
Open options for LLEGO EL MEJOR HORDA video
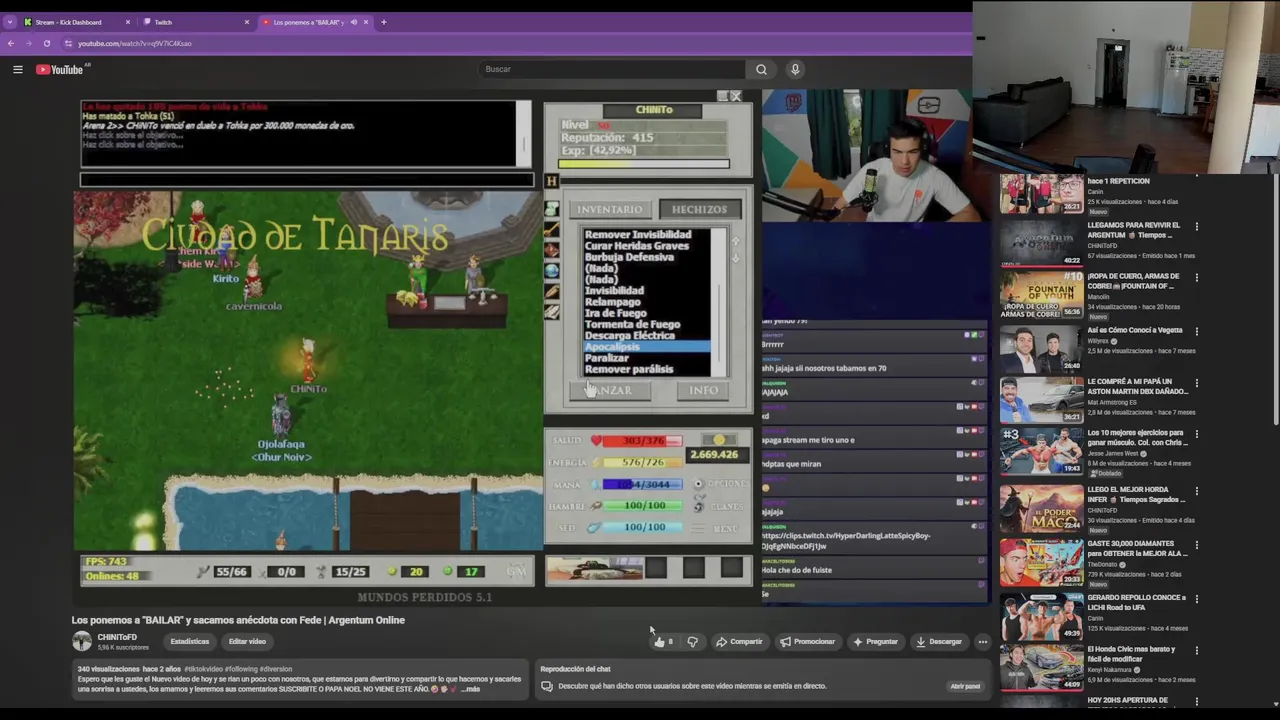coord(1196,490)
